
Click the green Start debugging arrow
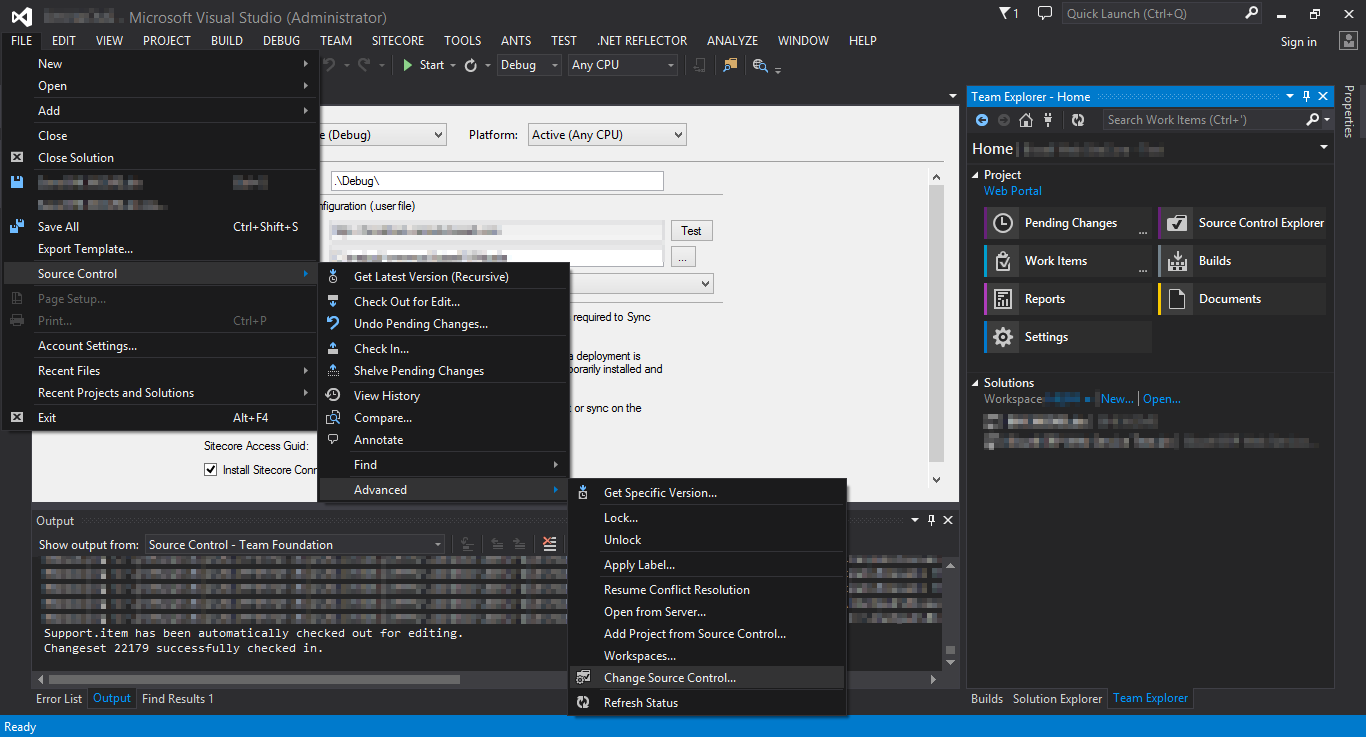pos(408,65)
